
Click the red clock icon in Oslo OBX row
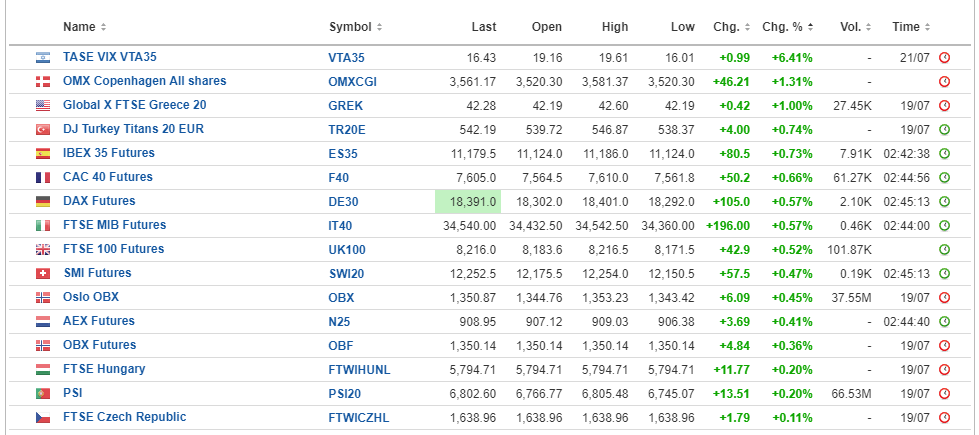[x=944, y=298]
